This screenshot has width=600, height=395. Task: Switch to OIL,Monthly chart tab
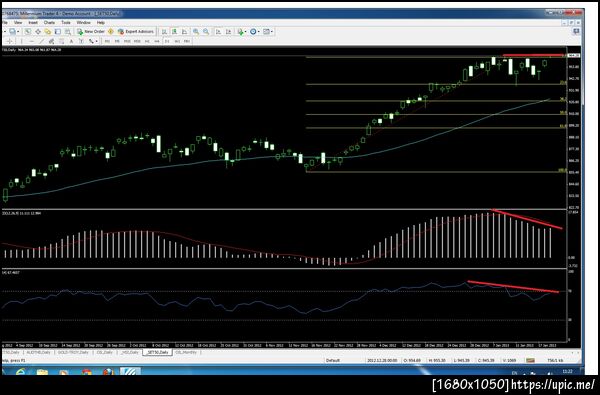click(186, 352)
